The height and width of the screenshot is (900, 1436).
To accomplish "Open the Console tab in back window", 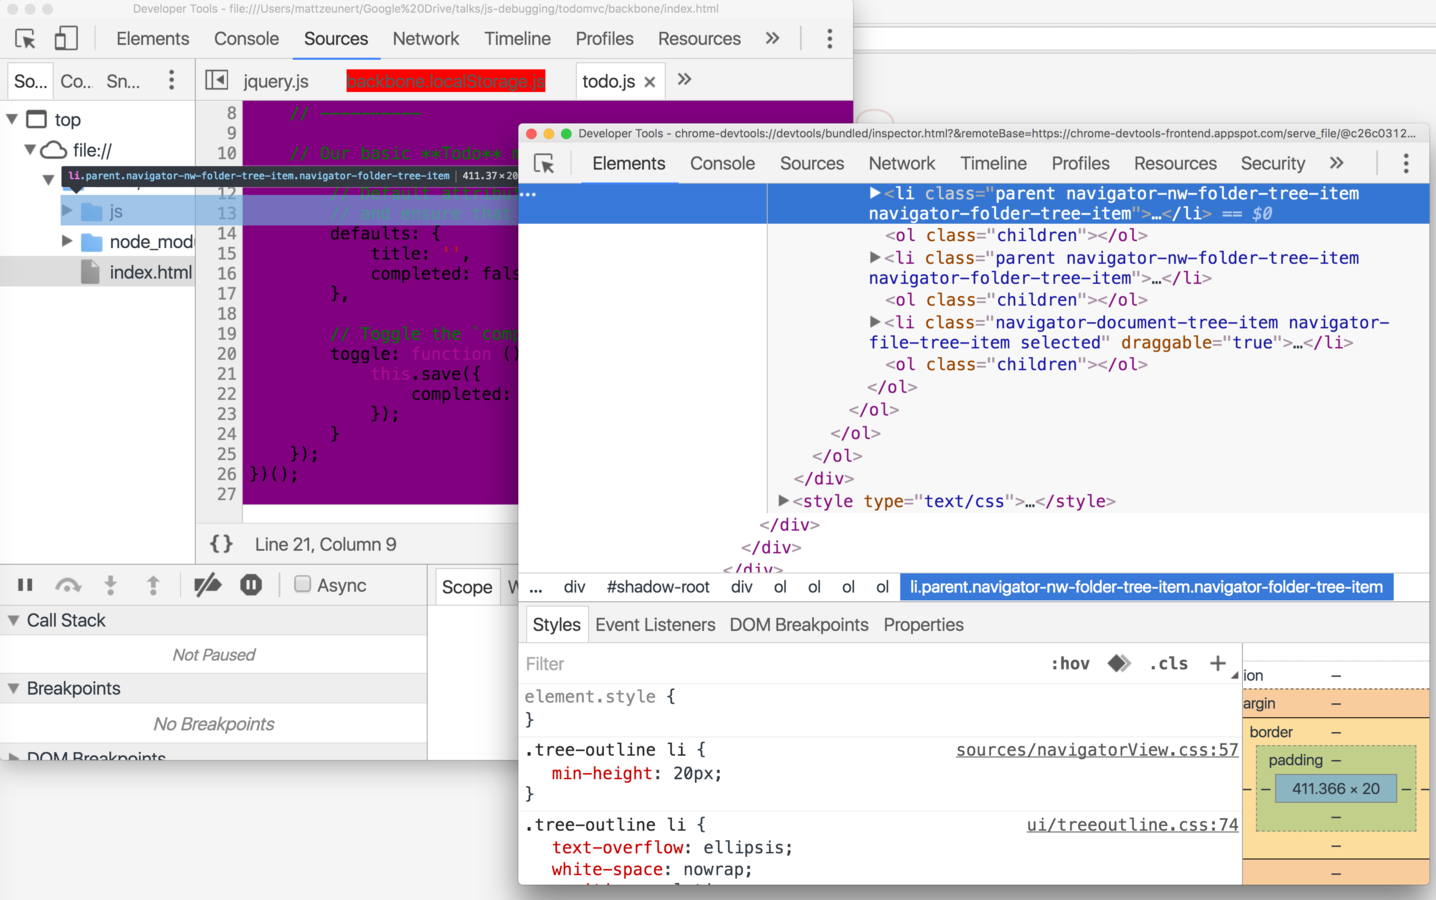I will [x=246, y=39].
